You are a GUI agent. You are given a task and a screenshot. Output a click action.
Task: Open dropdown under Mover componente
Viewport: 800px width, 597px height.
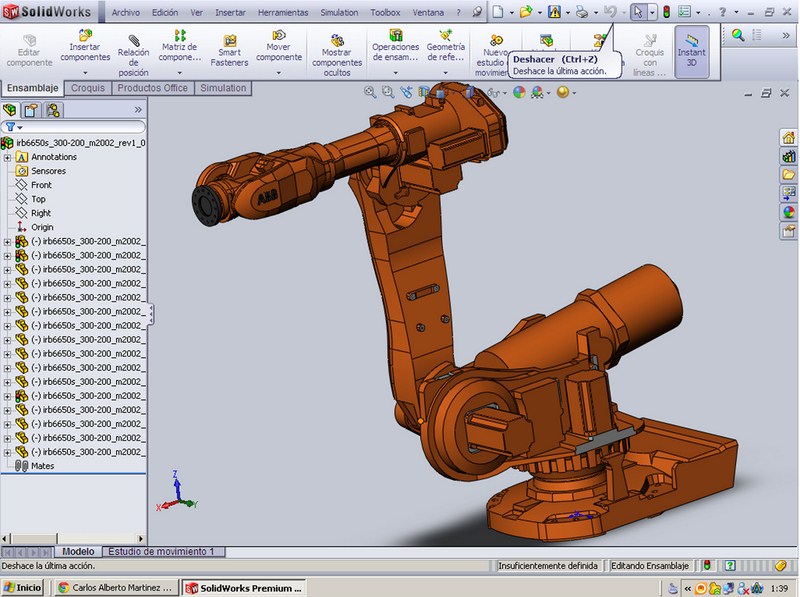(279, 73)
